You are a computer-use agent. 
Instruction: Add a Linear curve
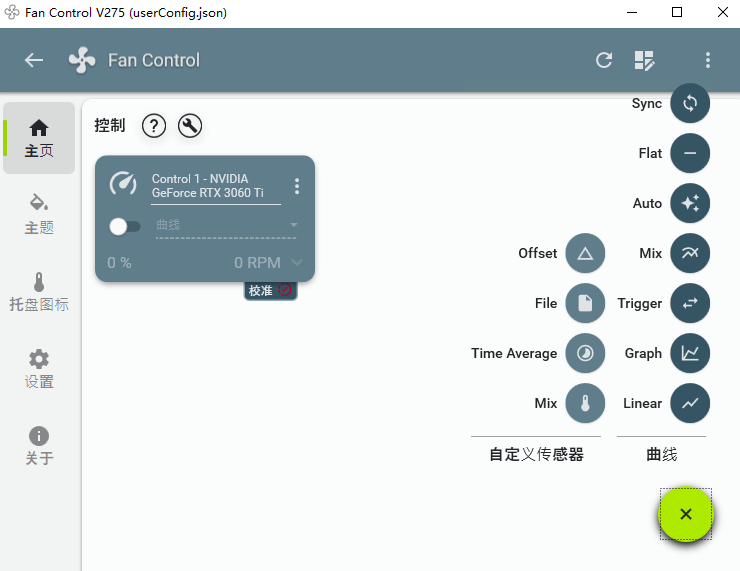(x=690, y=403)
